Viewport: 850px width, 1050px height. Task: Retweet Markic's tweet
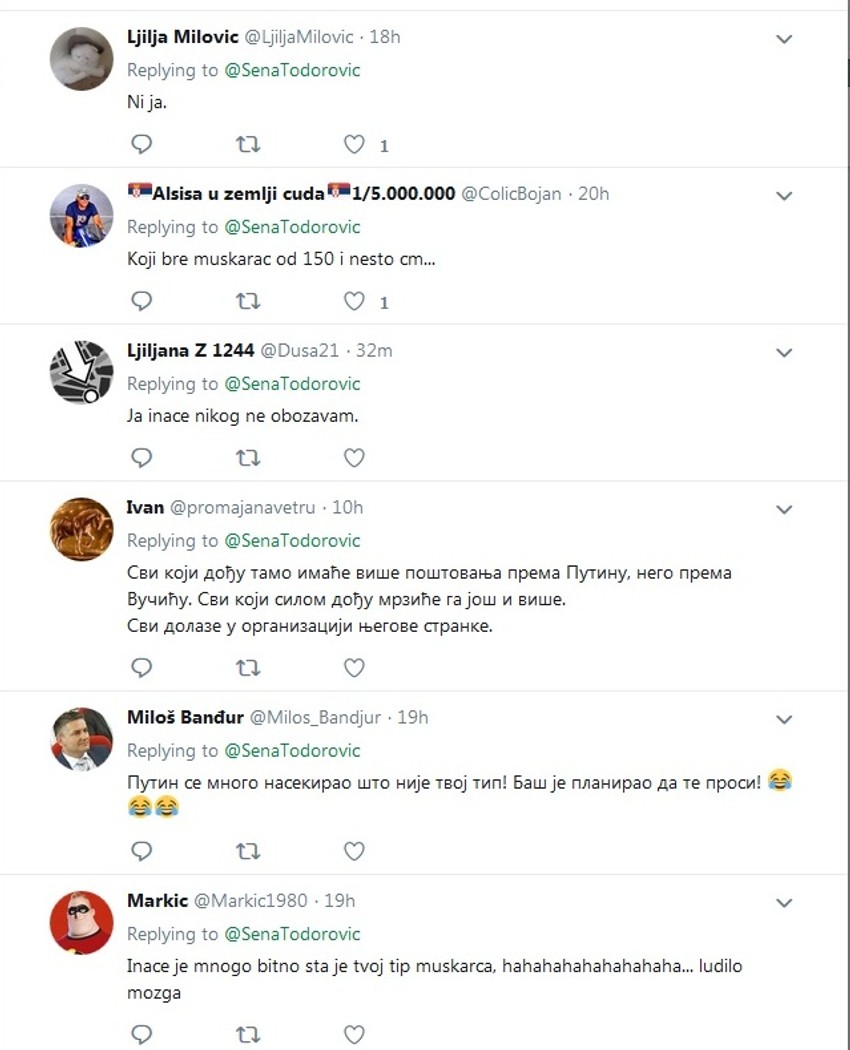pyautogui.click(x=248, y=1034)
